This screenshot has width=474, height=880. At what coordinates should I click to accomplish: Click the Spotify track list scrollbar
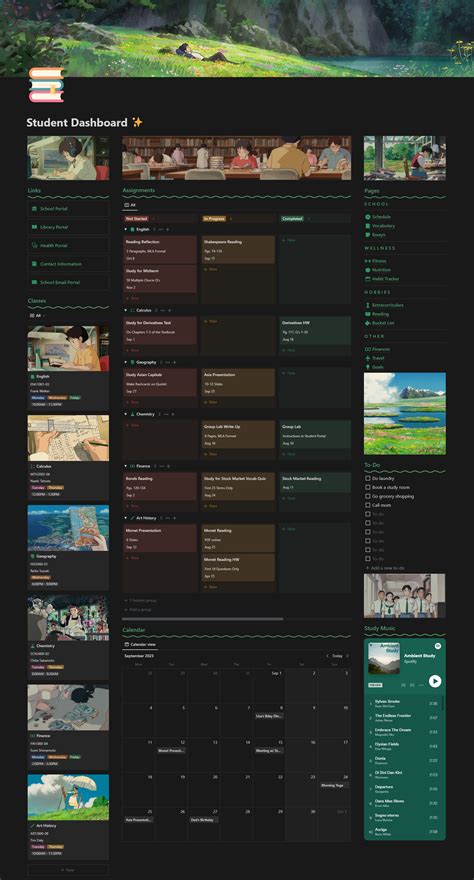coord(443,703)
